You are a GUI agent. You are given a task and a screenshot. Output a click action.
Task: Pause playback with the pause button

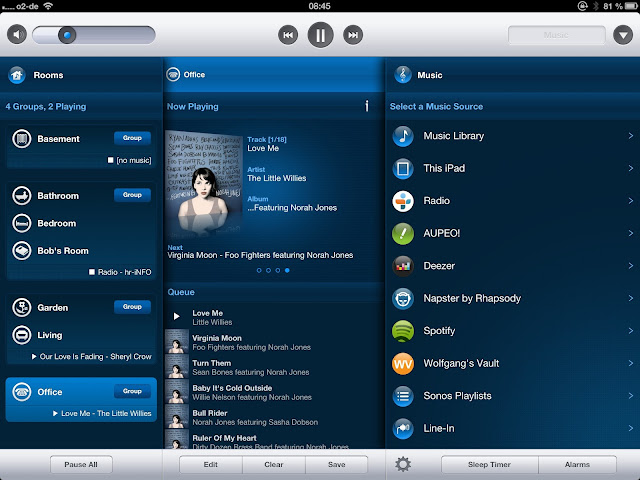[320, 35]
